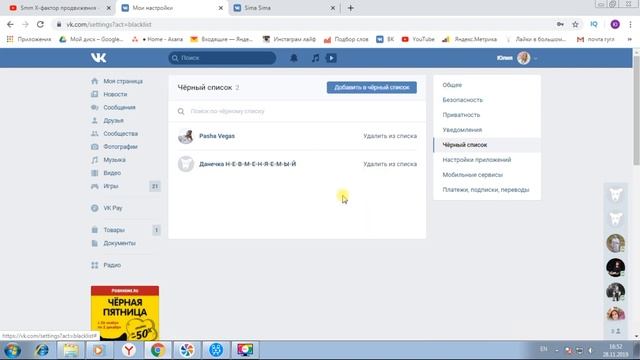Viewport: 640px width, 360px height.
Task: Select Настройки приложений settings tab
Action: point(477,160)
